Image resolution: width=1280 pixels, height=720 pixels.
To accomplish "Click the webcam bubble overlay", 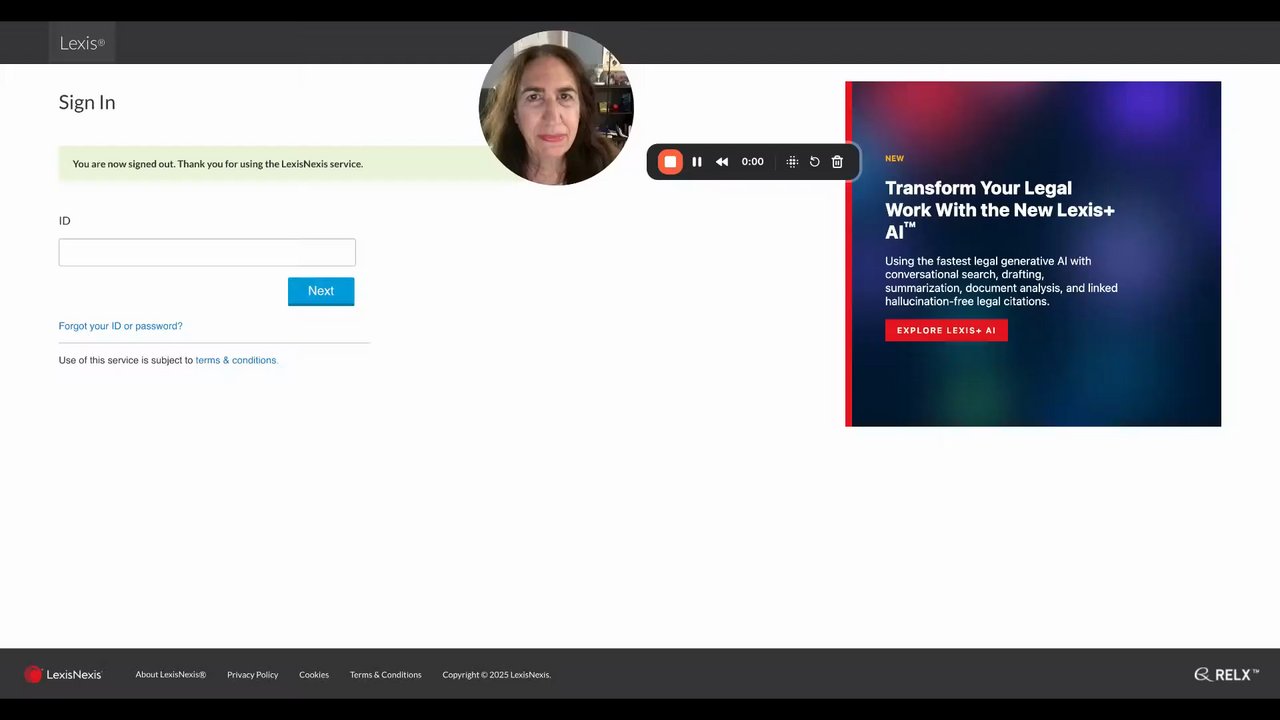I will [556, 108].
